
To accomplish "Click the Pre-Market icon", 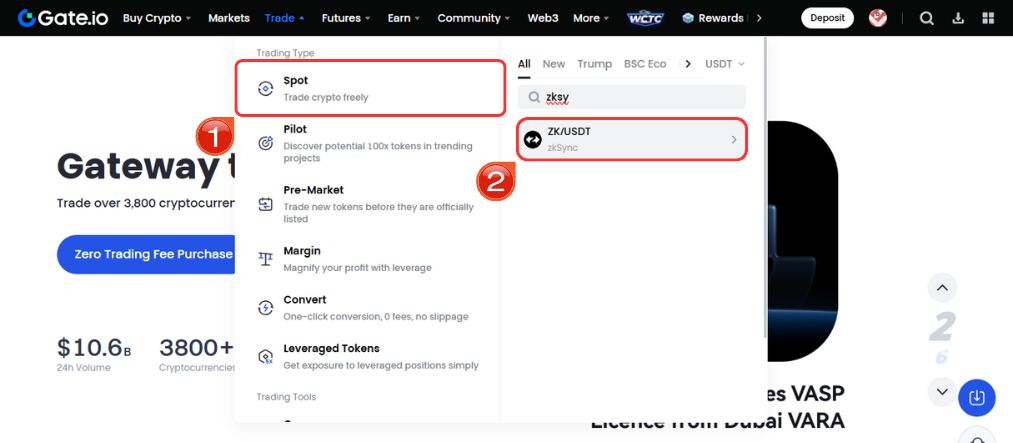I will click(266, 204).
